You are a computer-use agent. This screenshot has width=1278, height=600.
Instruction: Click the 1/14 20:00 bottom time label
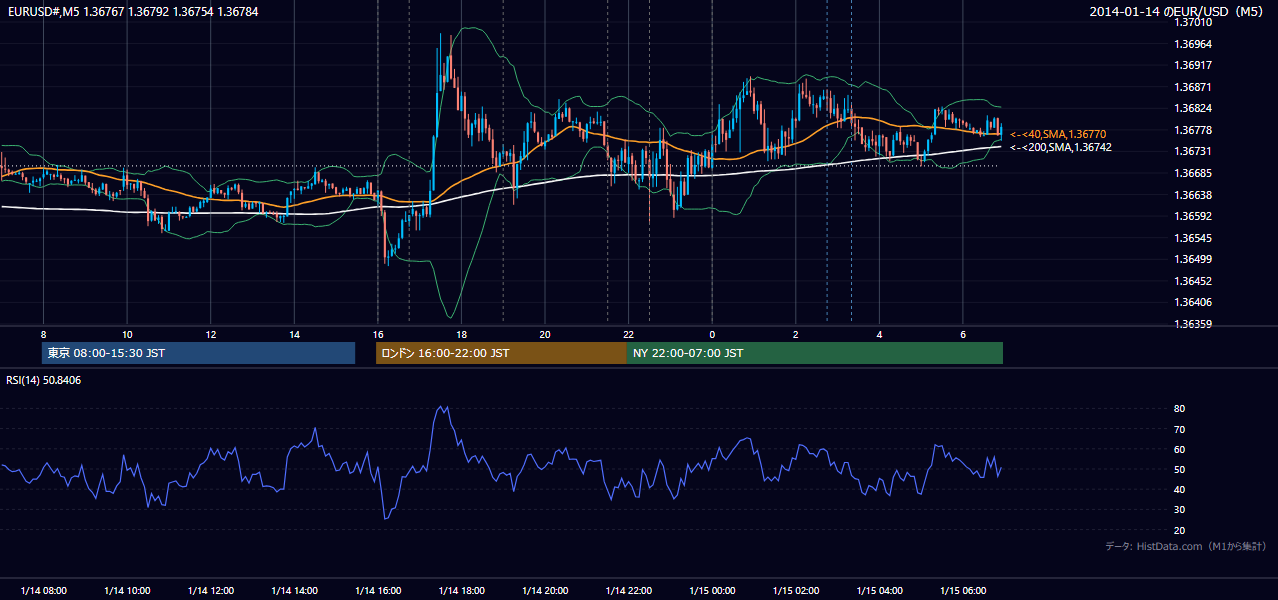(x=544, y=590)
